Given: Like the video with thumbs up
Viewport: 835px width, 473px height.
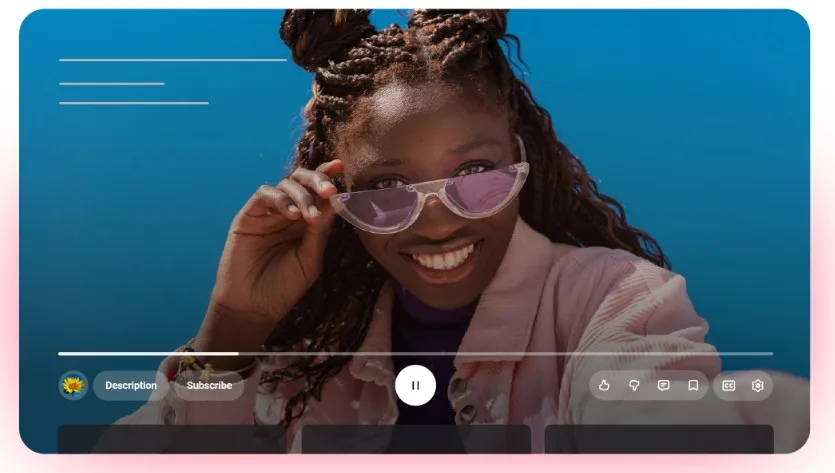Looking at the screenshot, I should pos(604,385).
